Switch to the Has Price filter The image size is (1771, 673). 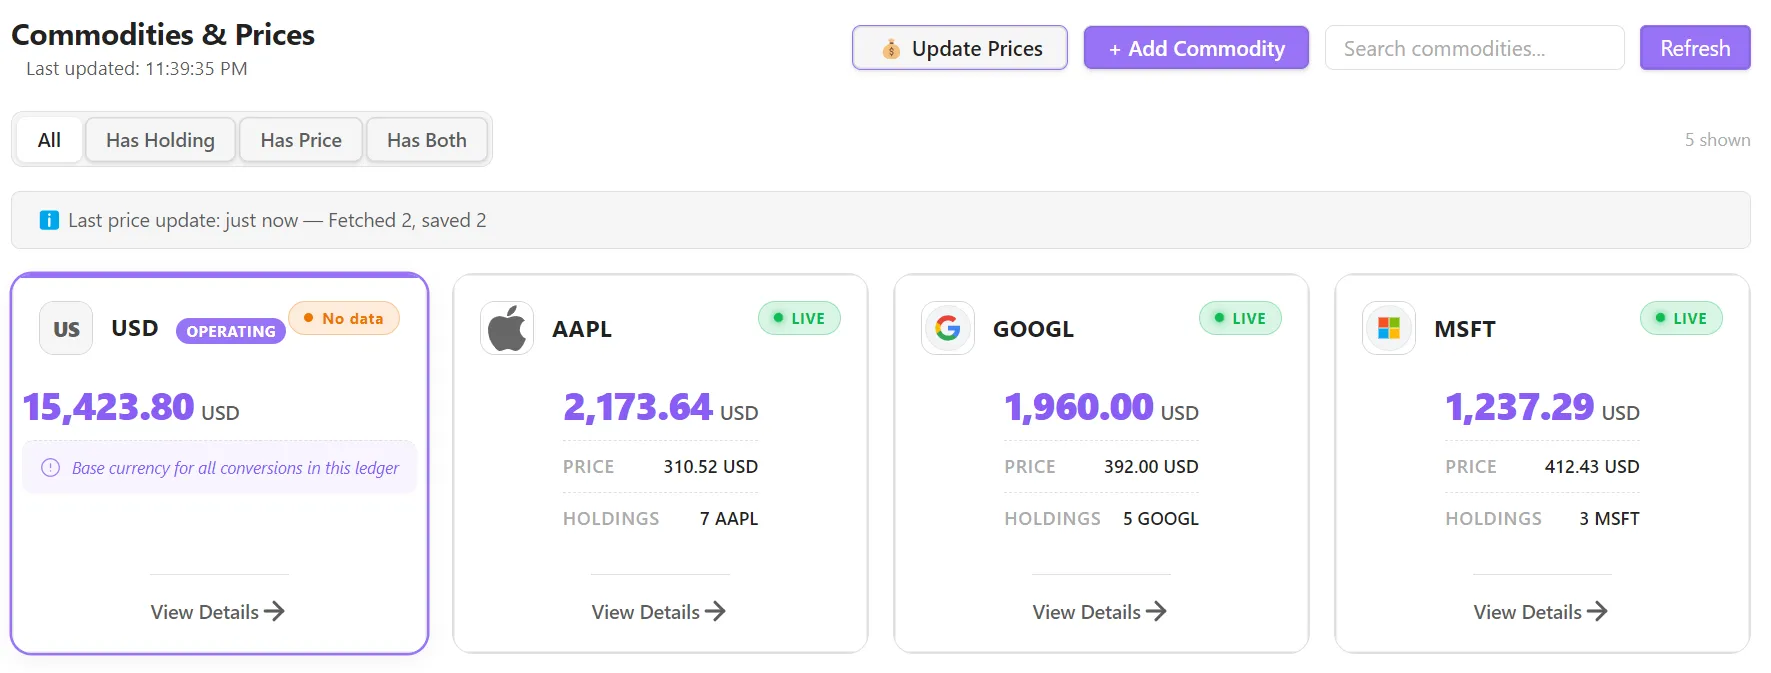point(301,140)
